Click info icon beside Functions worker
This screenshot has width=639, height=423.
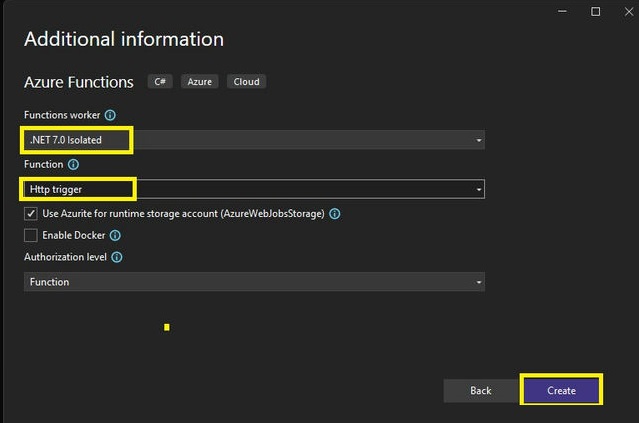click(110, 115)
